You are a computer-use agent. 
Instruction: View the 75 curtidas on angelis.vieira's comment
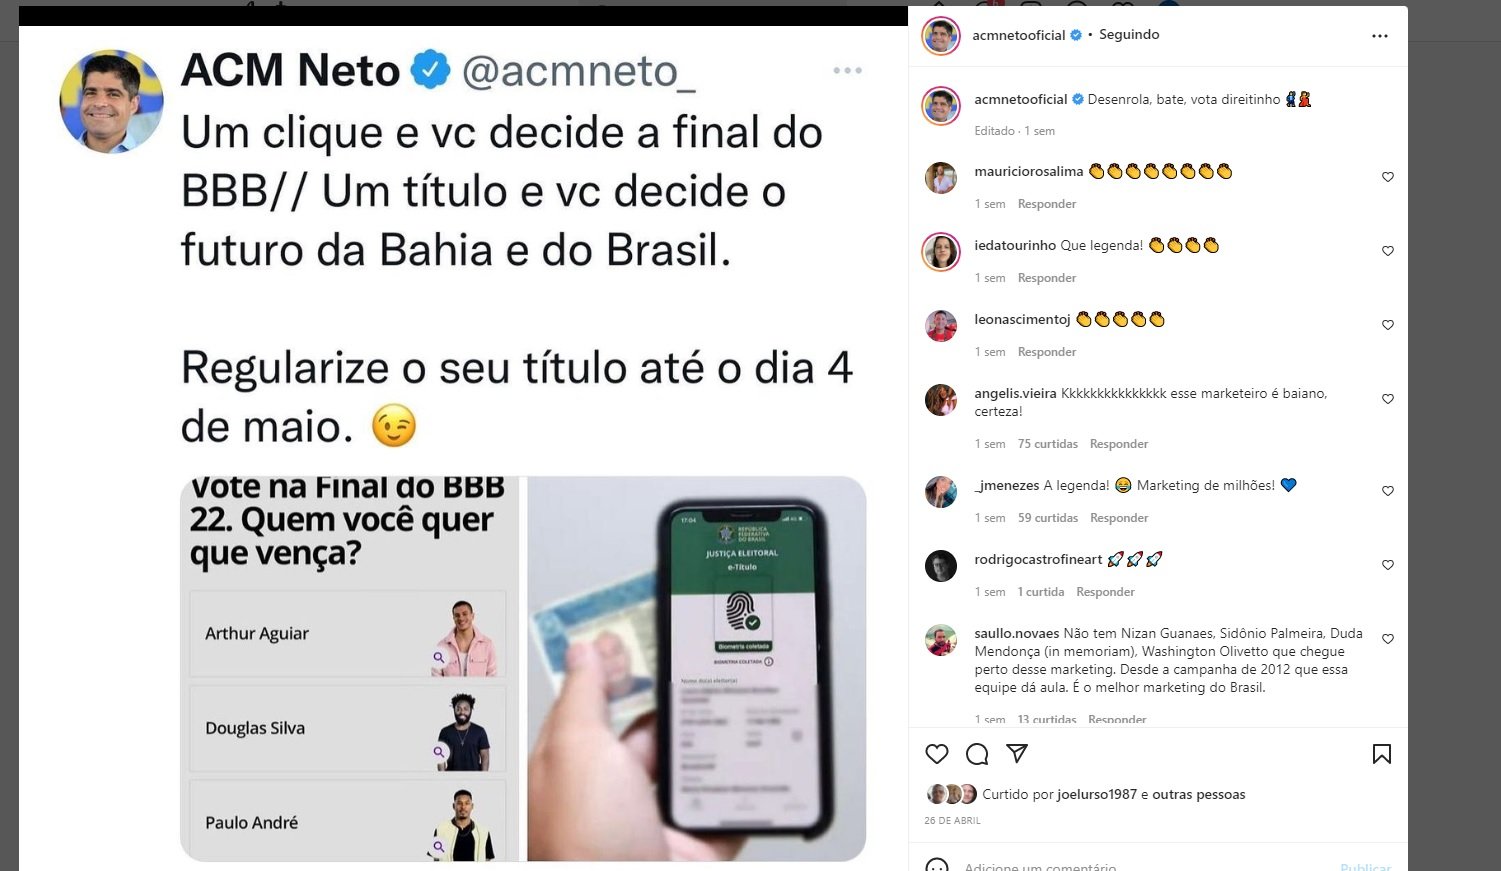[x=1048, y=444]
